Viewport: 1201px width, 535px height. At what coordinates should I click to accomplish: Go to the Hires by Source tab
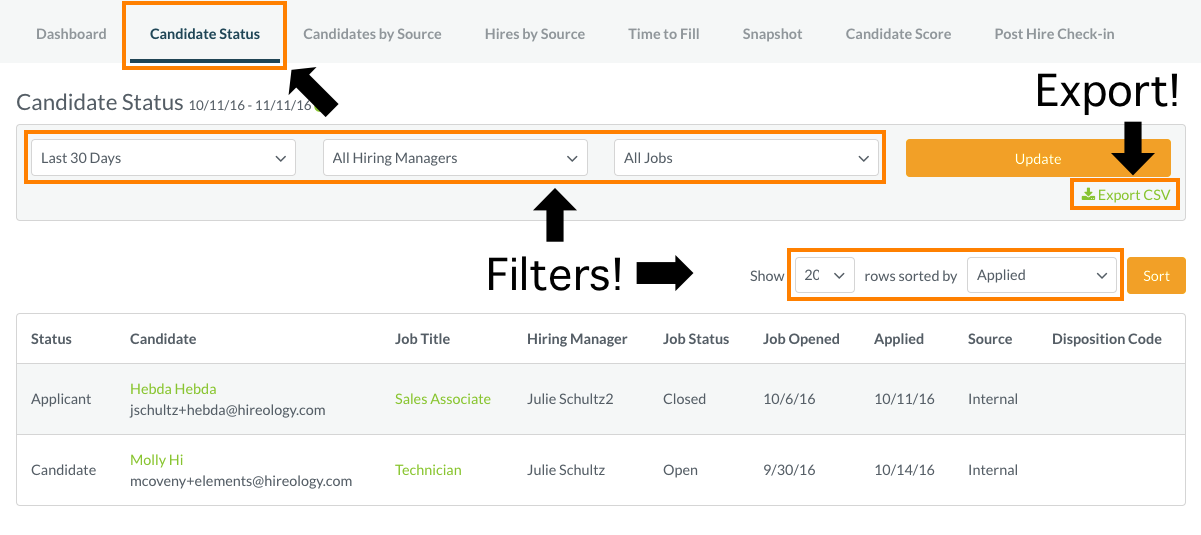coord(535,34)
